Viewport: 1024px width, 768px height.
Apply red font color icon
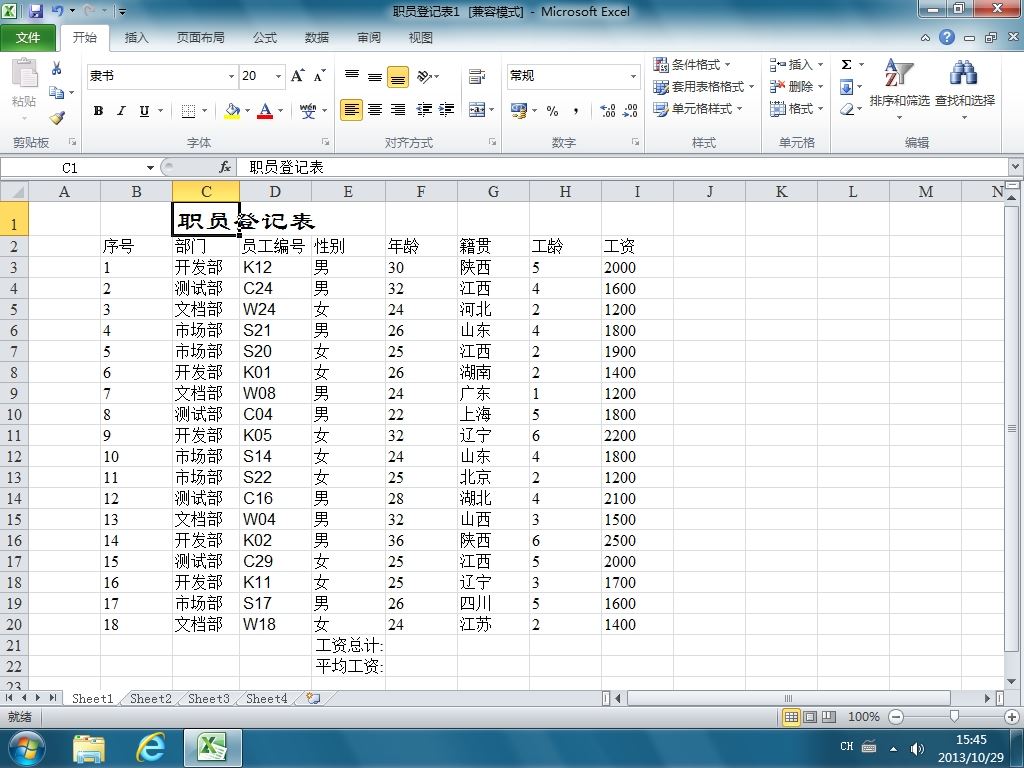pyautogui.click(x=264, y=111)
